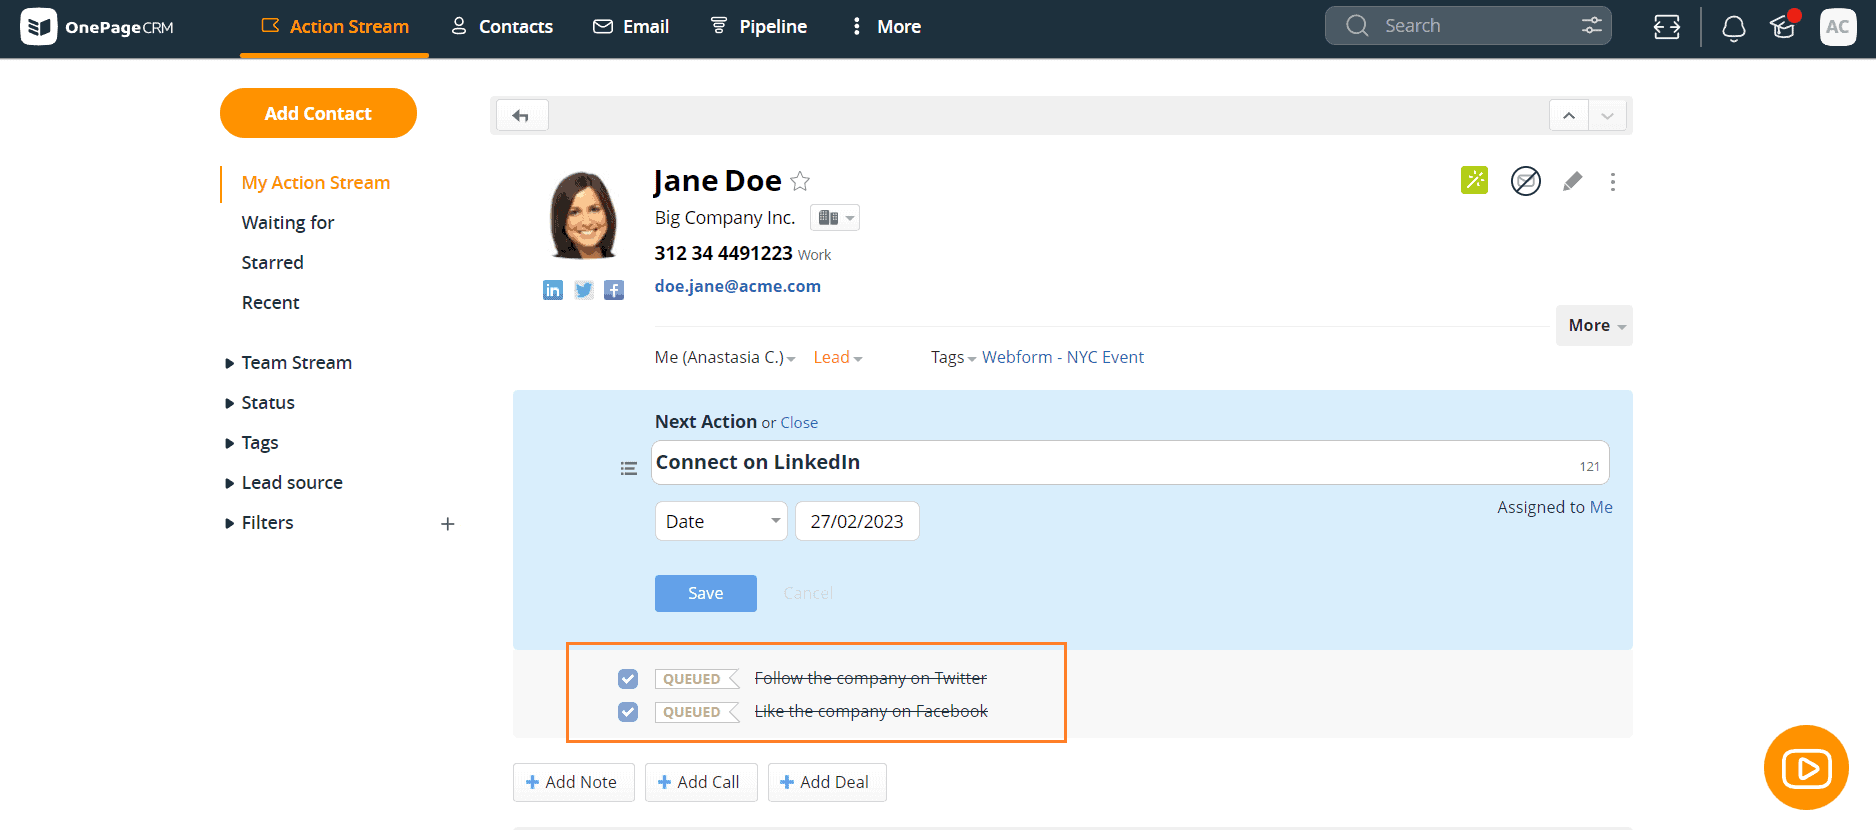Open the top navigation More menu
The image size is (1876, 830).
[886, 27]
